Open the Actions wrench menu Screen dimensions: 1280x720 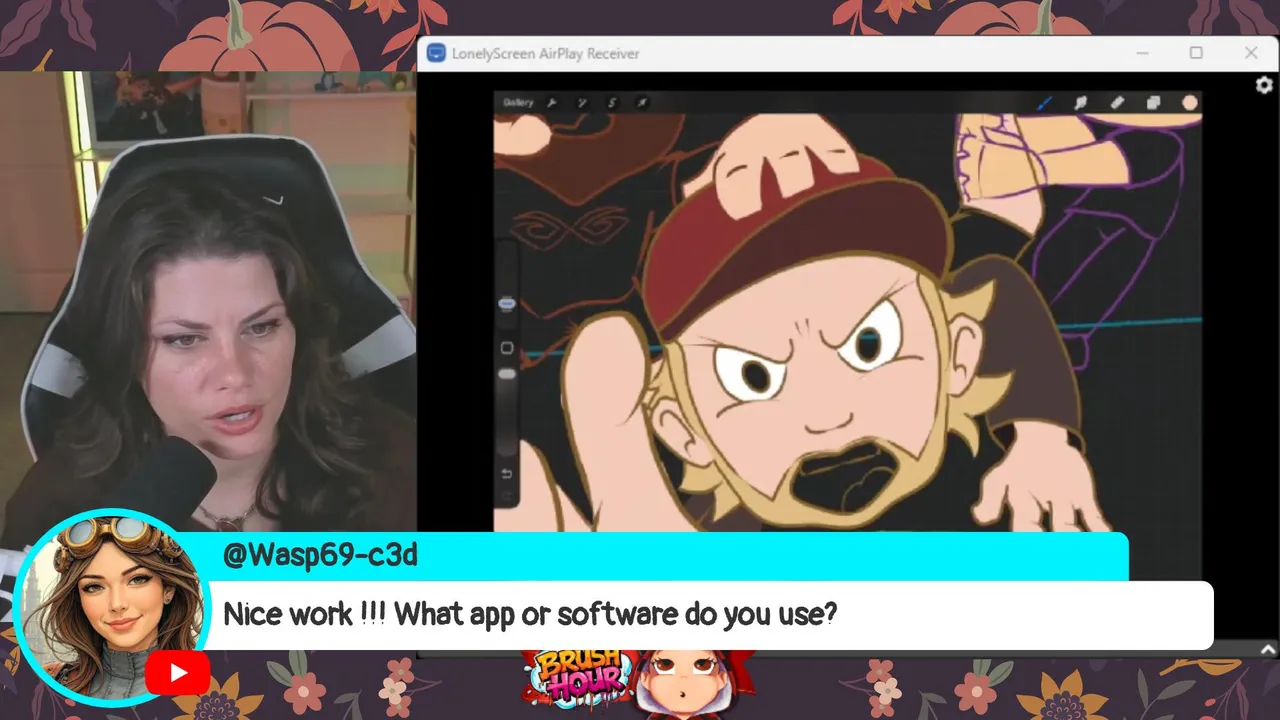[x=551, y=102]
